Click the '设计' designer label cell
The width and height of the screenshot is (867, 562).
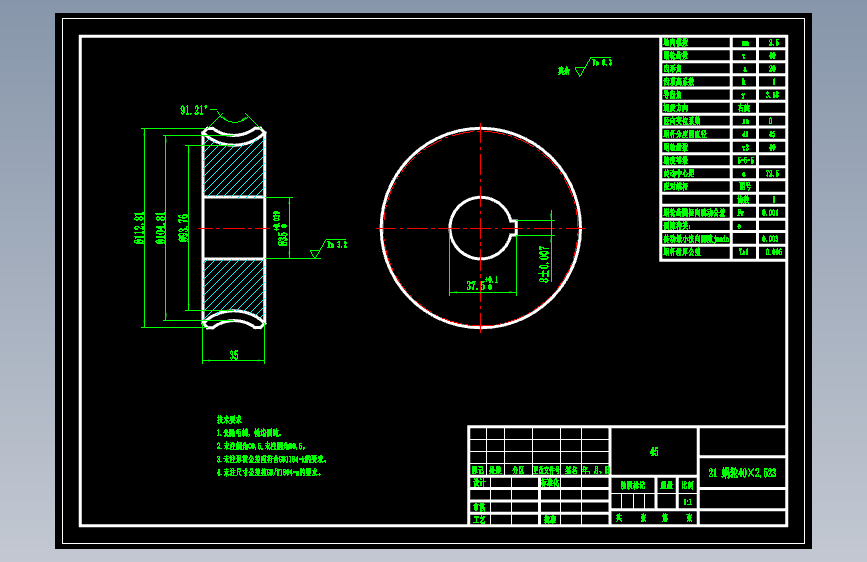(x=479, y=482)
